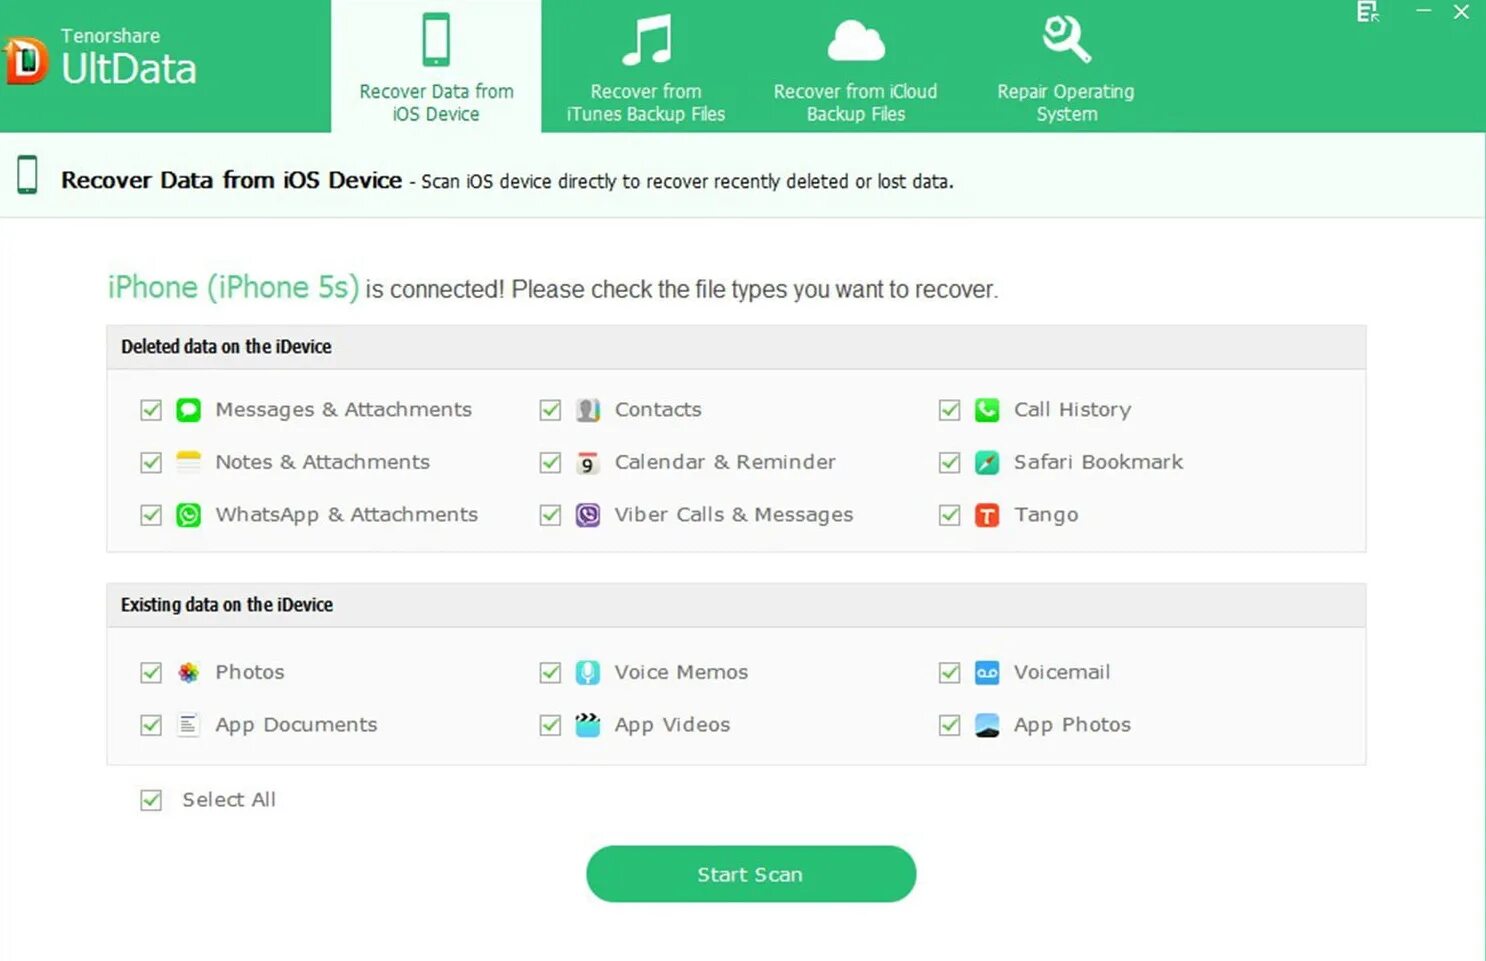Uncheck Messages & Attachments checkbox
Viewport: 1486px width, 961px height.
click(x=151, y=410)
